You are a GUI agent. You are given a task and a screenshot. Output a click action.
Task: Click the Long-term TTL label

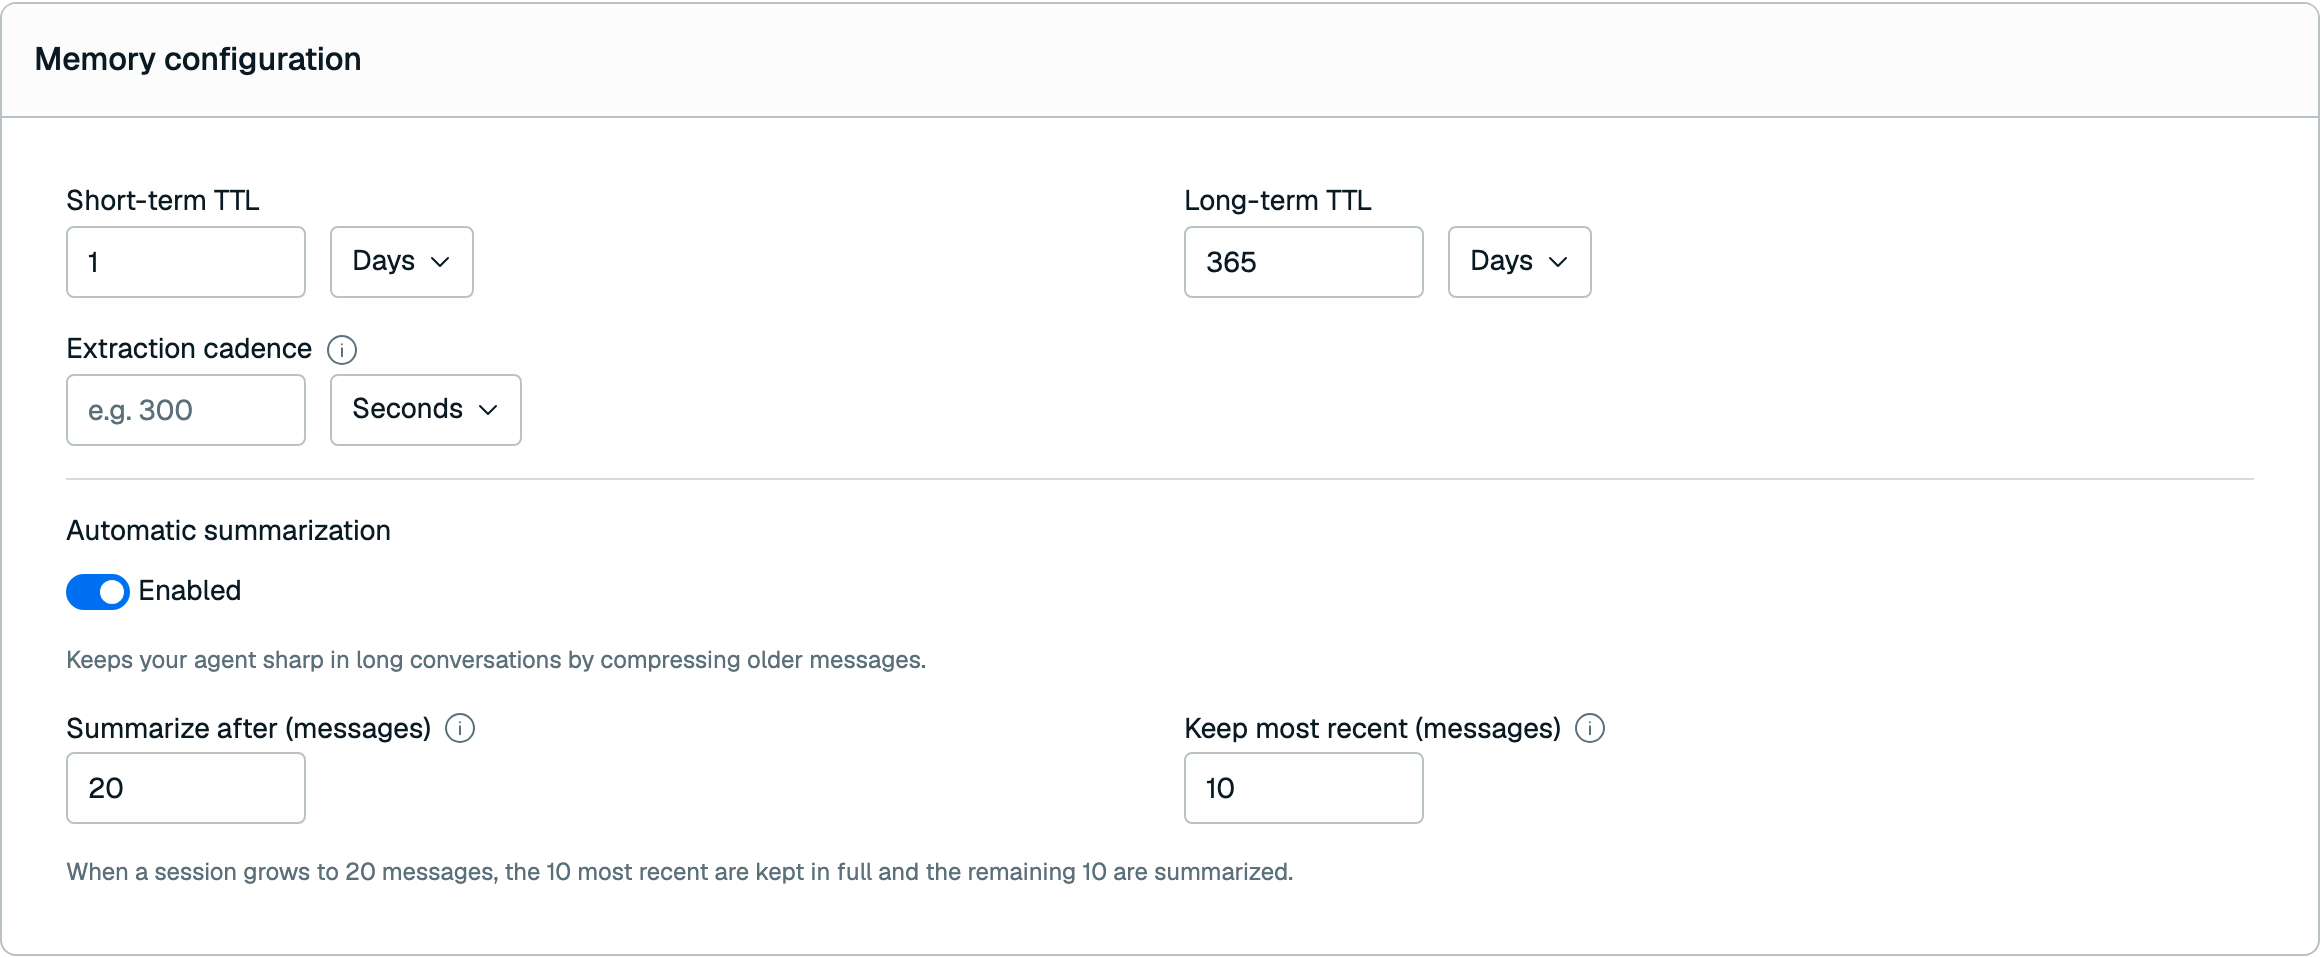tap(1278, 200)
